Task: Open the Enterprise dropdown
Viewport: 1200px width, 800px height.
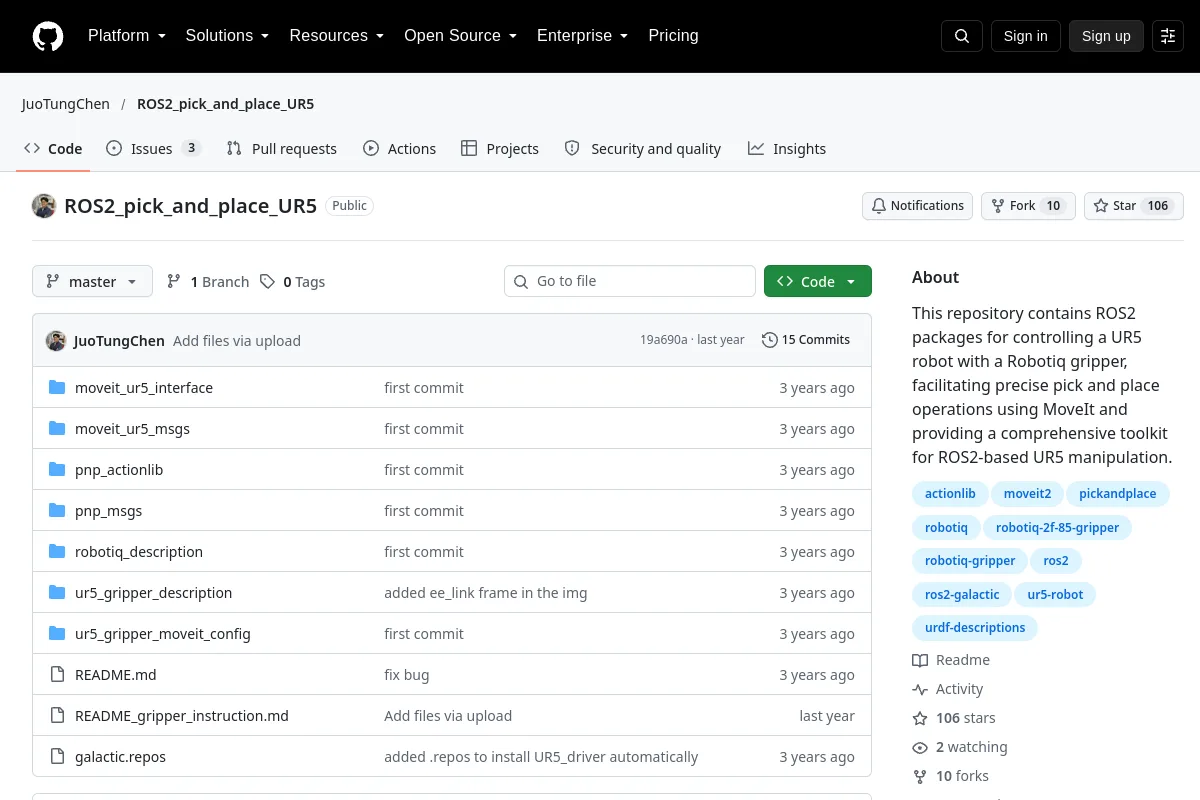Action: [x=582, y=36]
